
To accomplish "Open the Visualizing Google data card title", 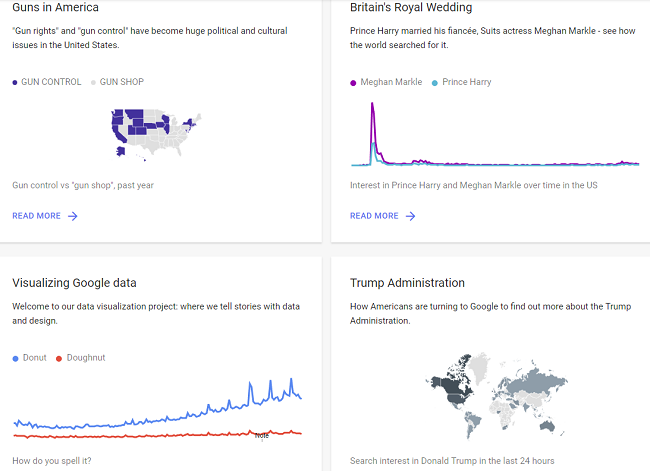I will (75, 283).
